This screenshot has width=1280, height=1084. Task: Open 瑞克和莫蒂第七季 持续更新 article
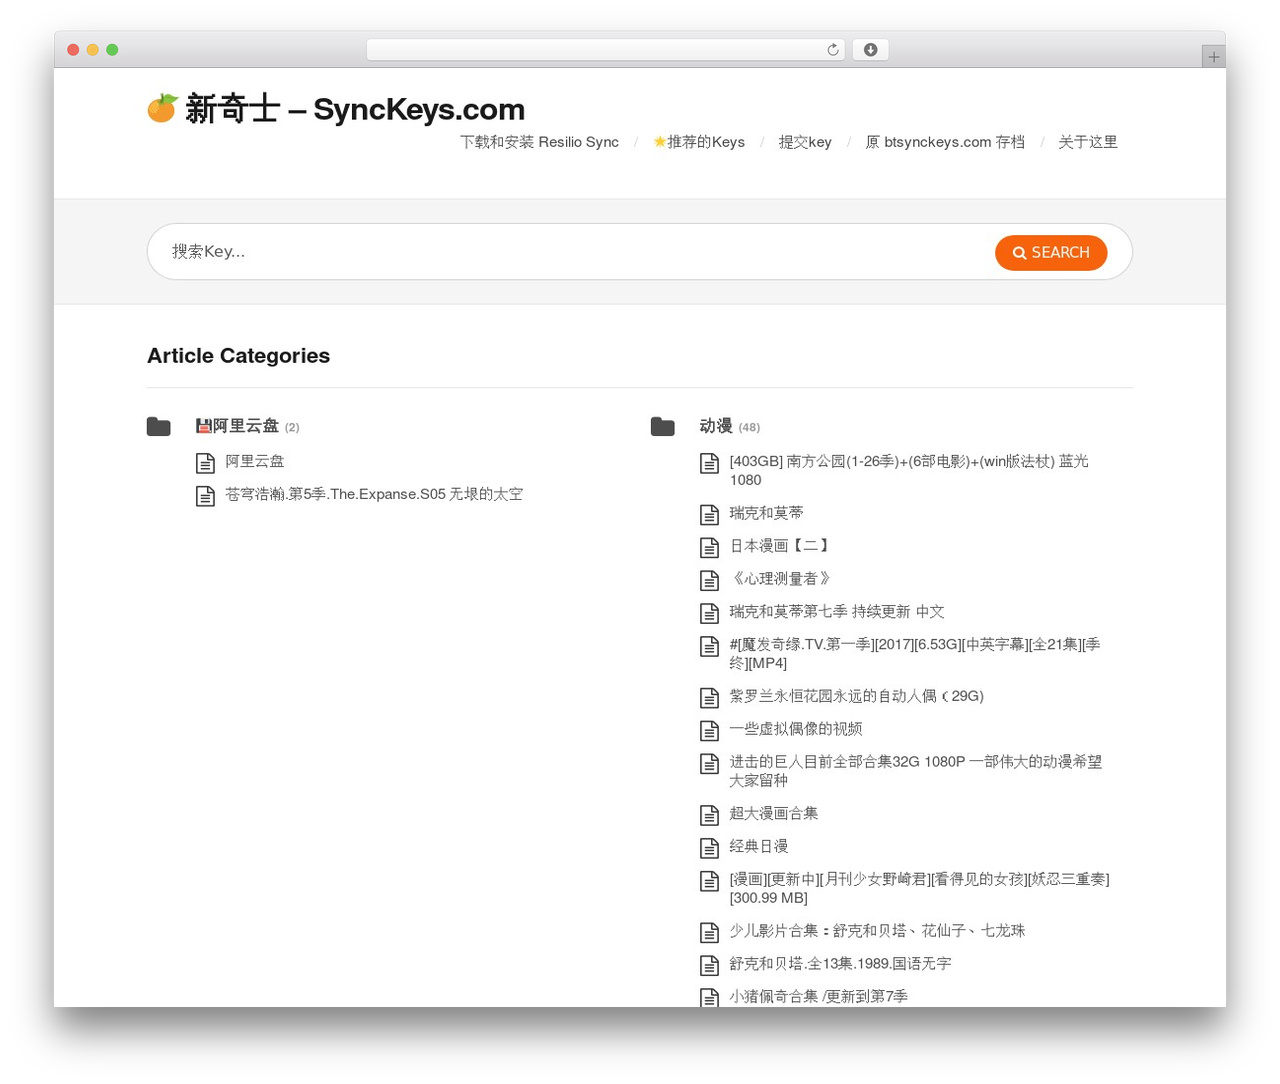837,612
